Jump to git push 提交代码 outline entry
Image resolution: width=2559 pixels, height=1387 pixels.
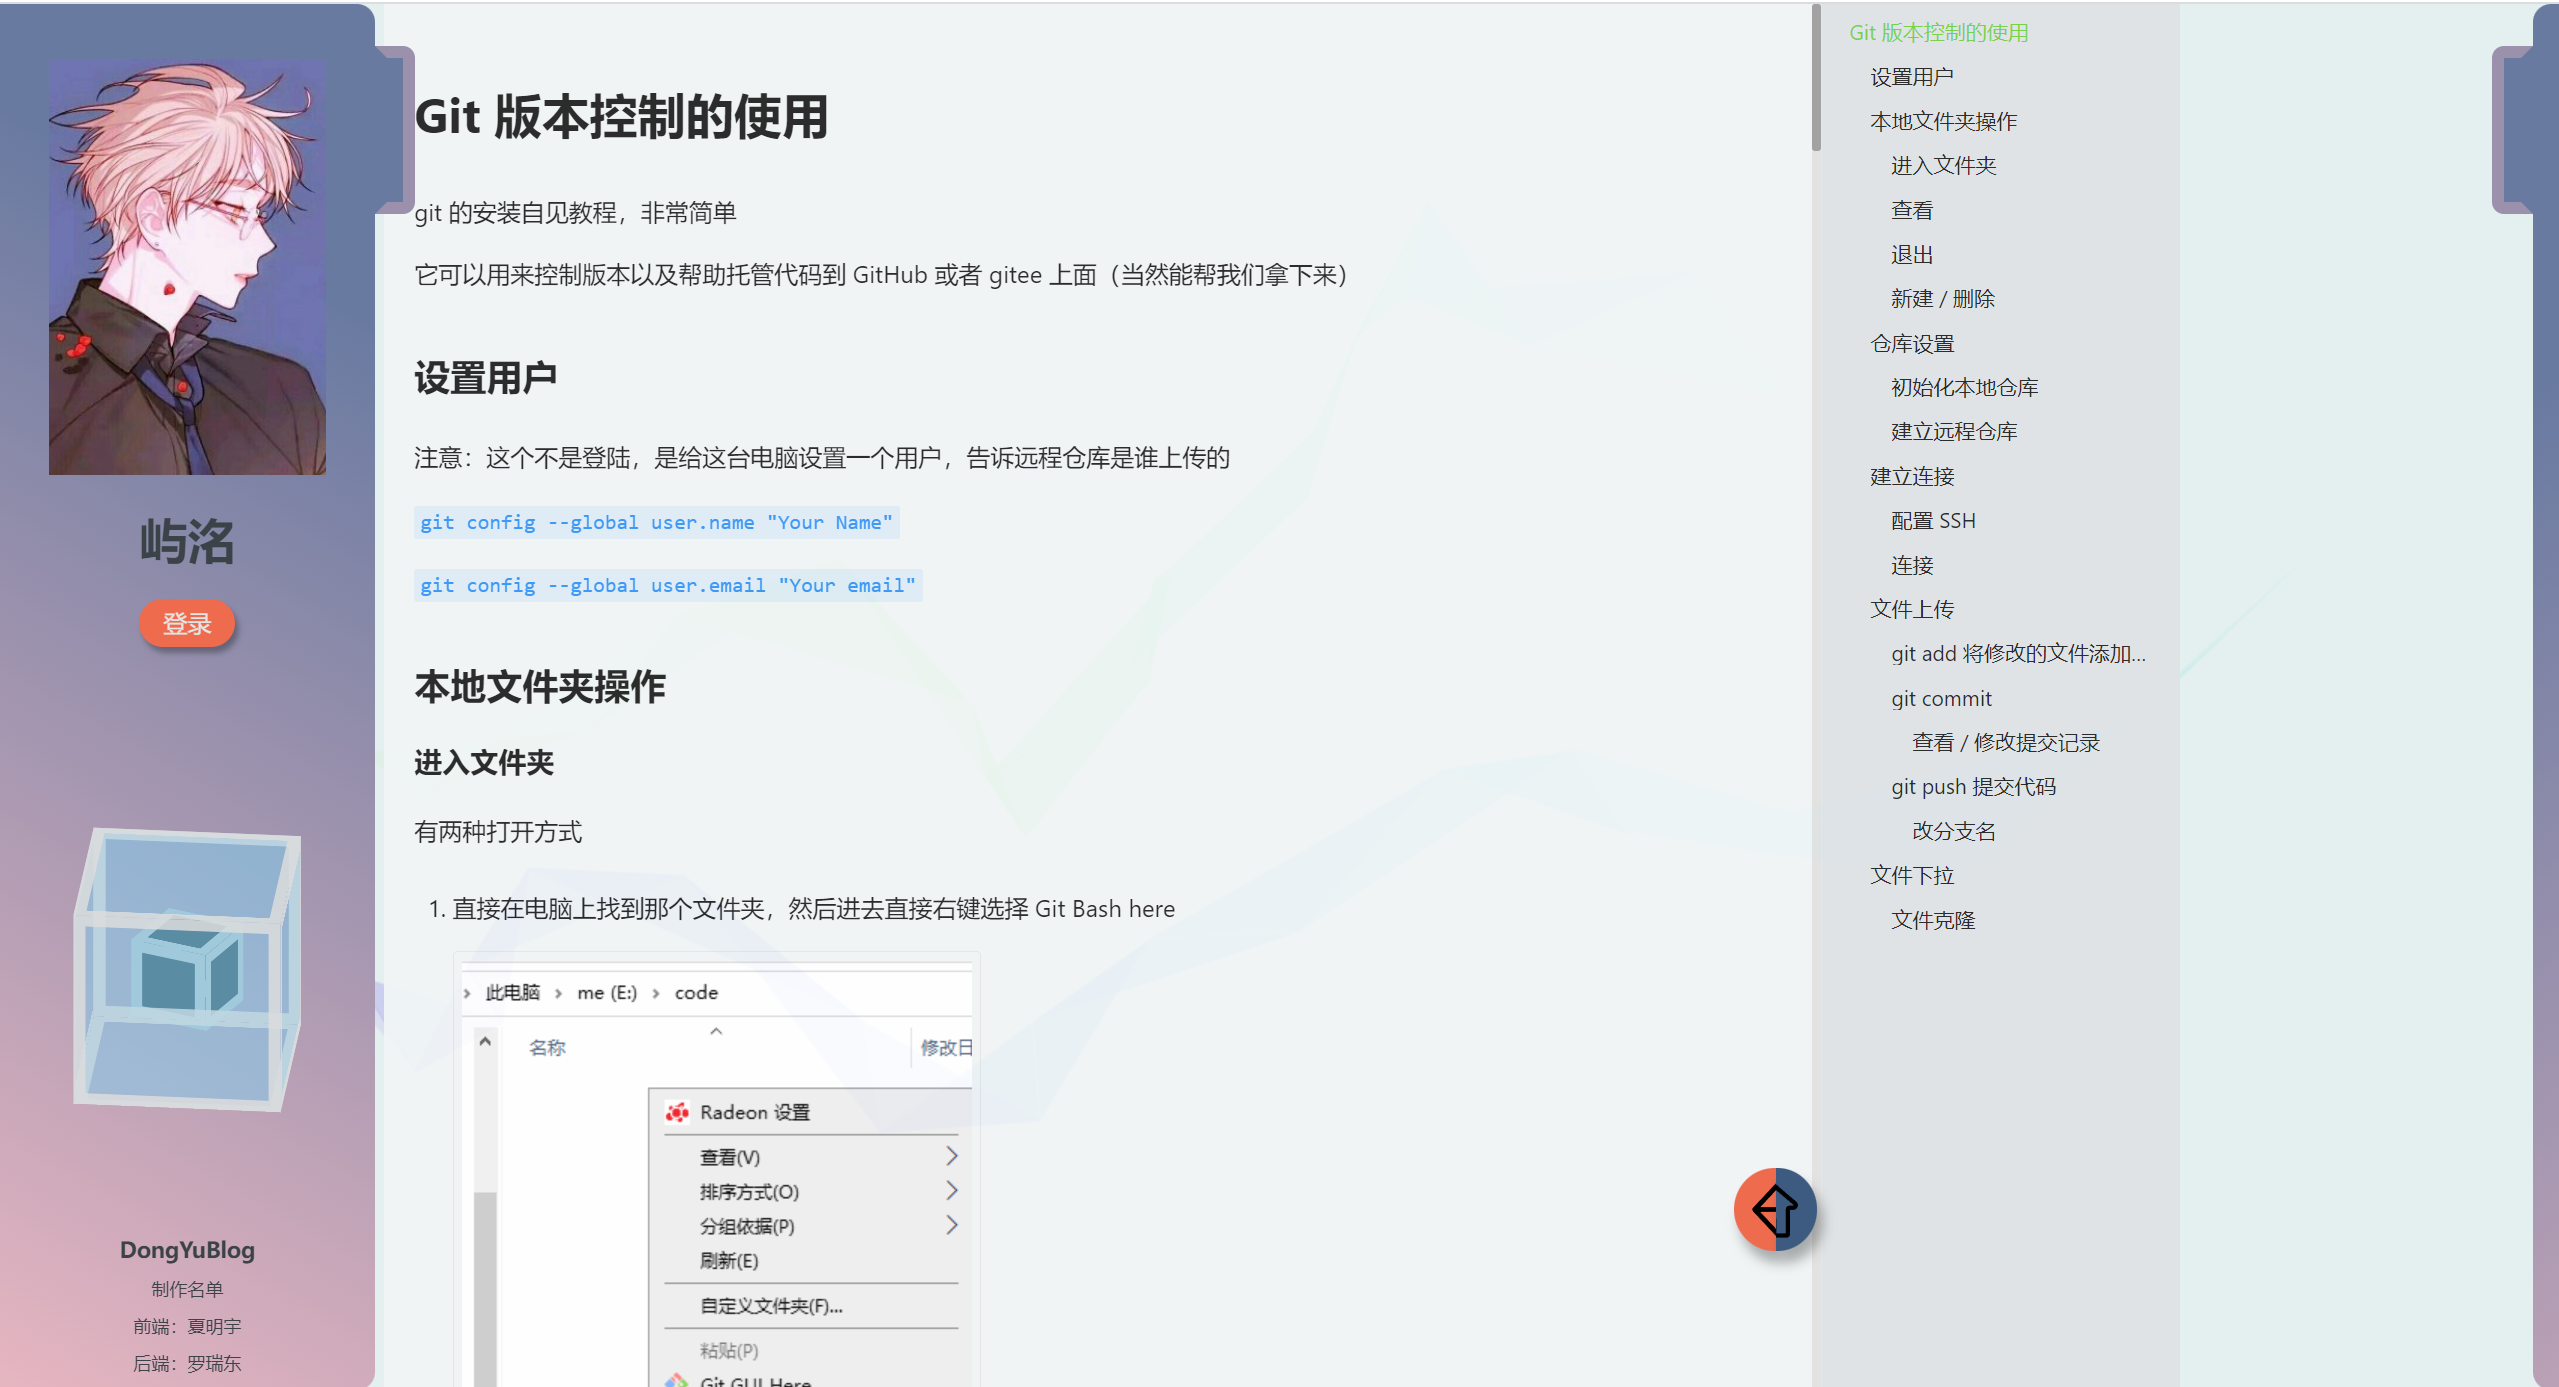point(1973,786)
